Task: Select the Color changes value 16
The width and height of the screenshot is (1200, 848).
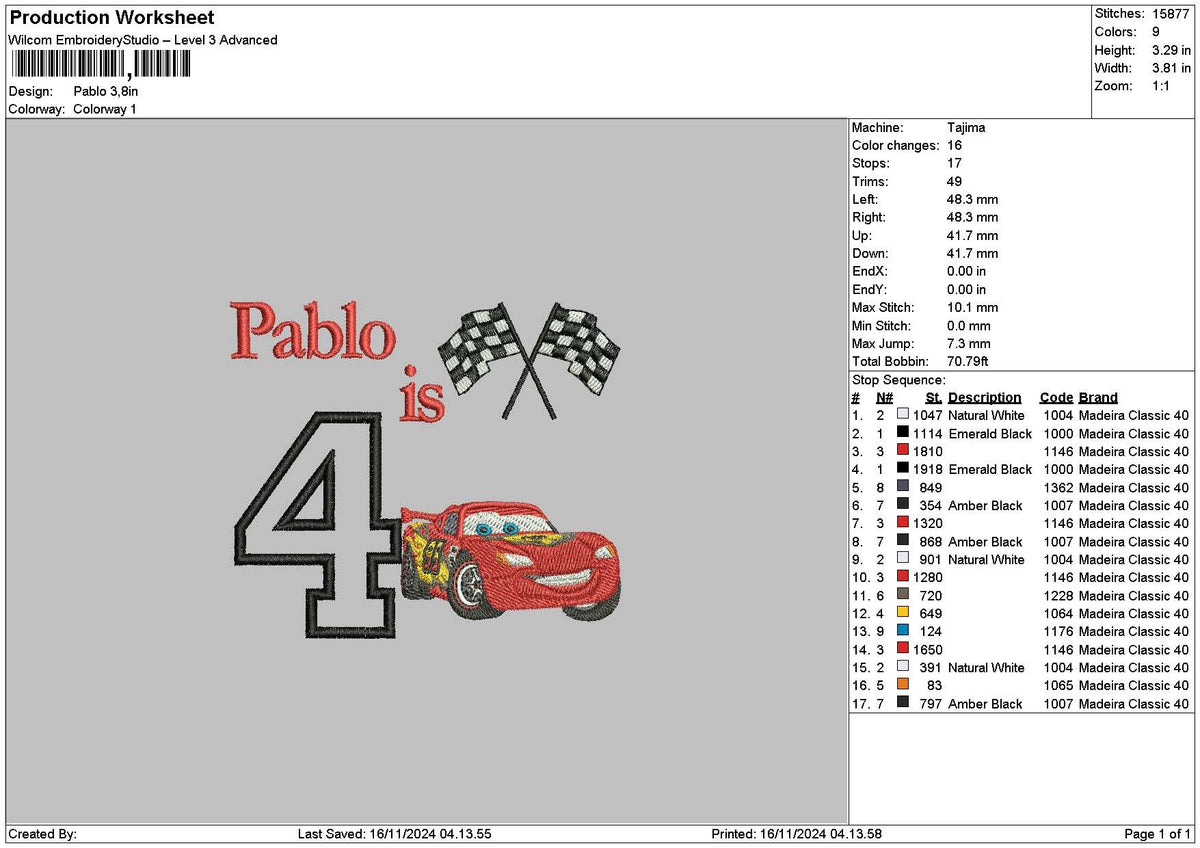Action: (954, 146)
